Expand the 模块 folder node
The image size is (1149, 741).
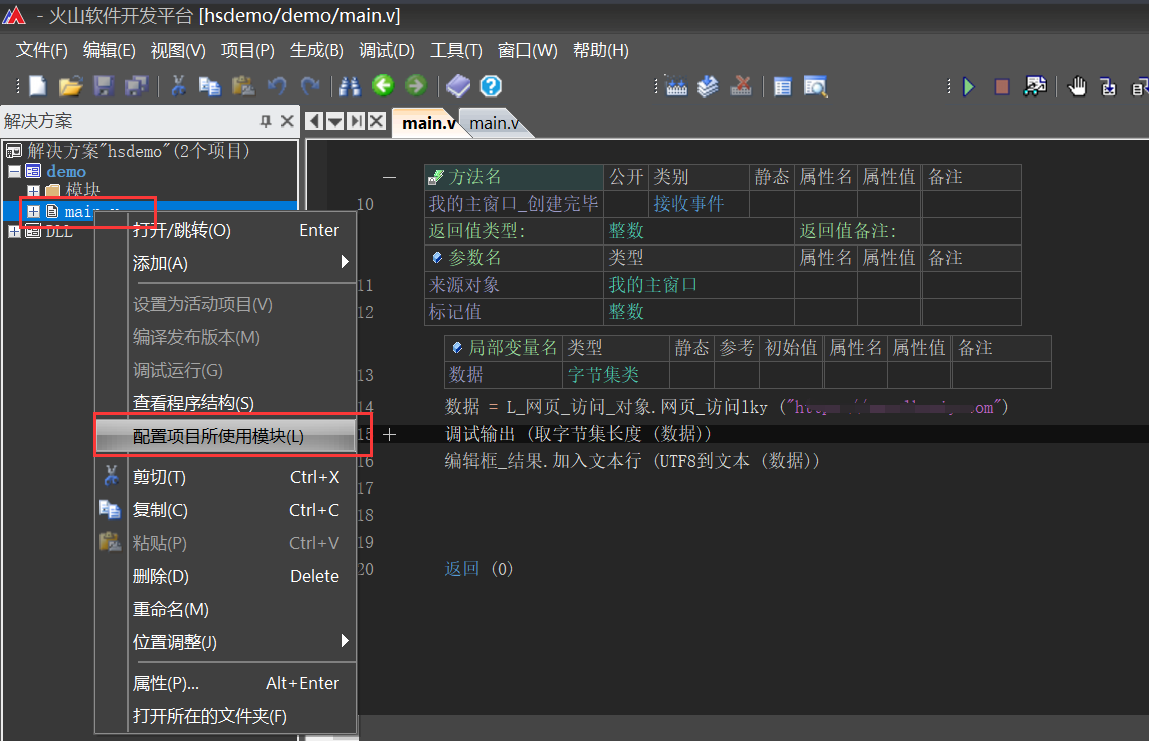pos(33,191)
